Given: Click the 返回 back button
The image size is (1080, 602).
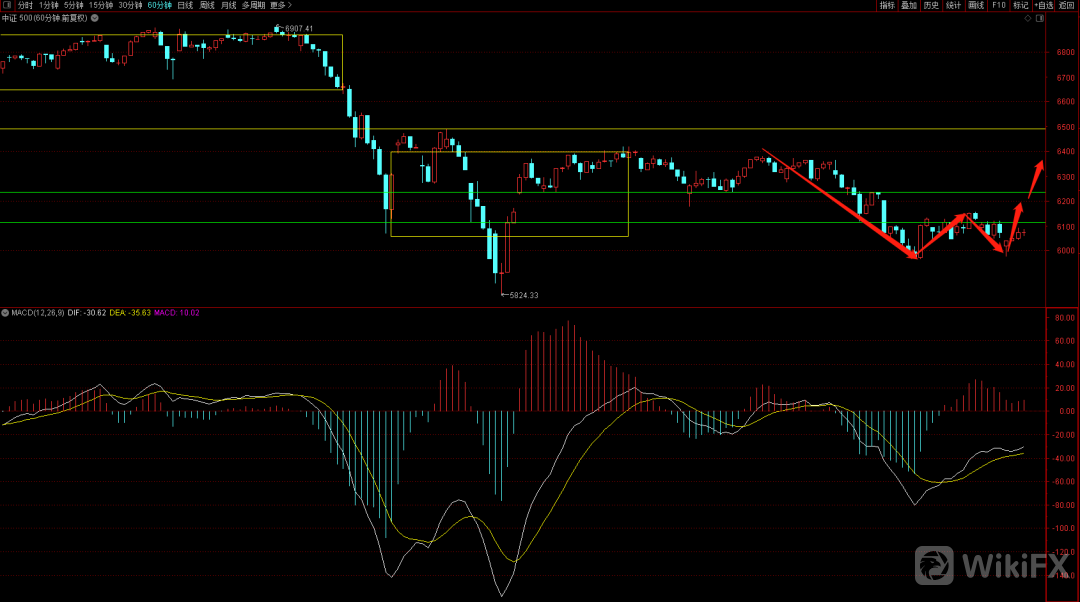Looking at the screenshot, I should point(1068,5).
